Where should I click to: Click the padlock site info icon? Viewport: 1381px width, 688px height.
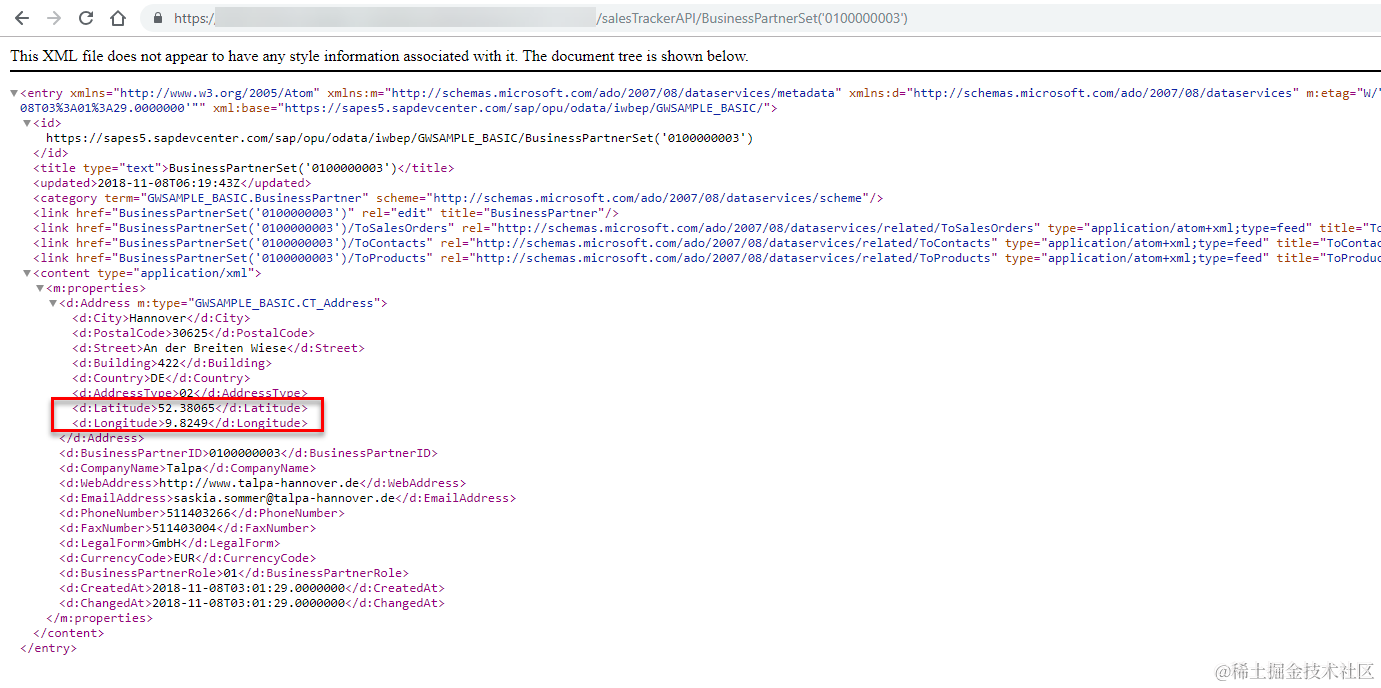tap(157, 18)
